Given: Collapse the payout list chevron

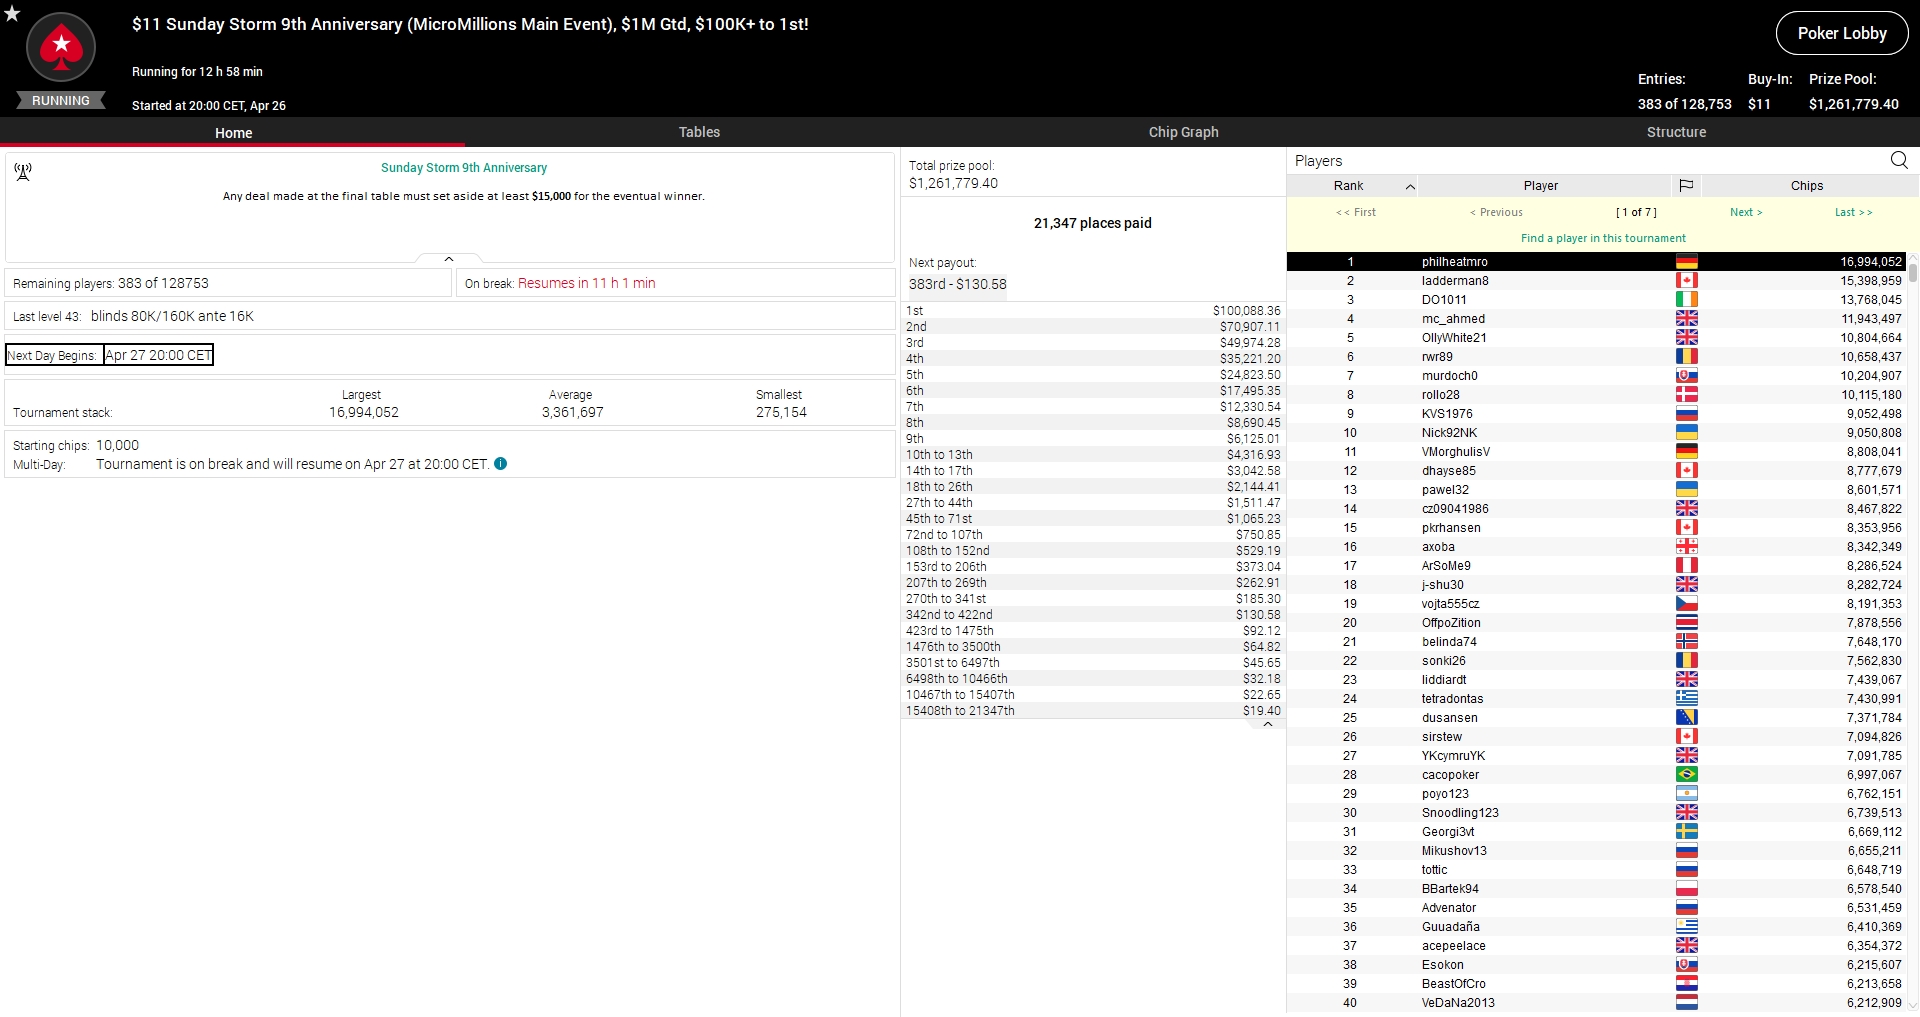Looking at the screenshot, I should click(1268, 724).
